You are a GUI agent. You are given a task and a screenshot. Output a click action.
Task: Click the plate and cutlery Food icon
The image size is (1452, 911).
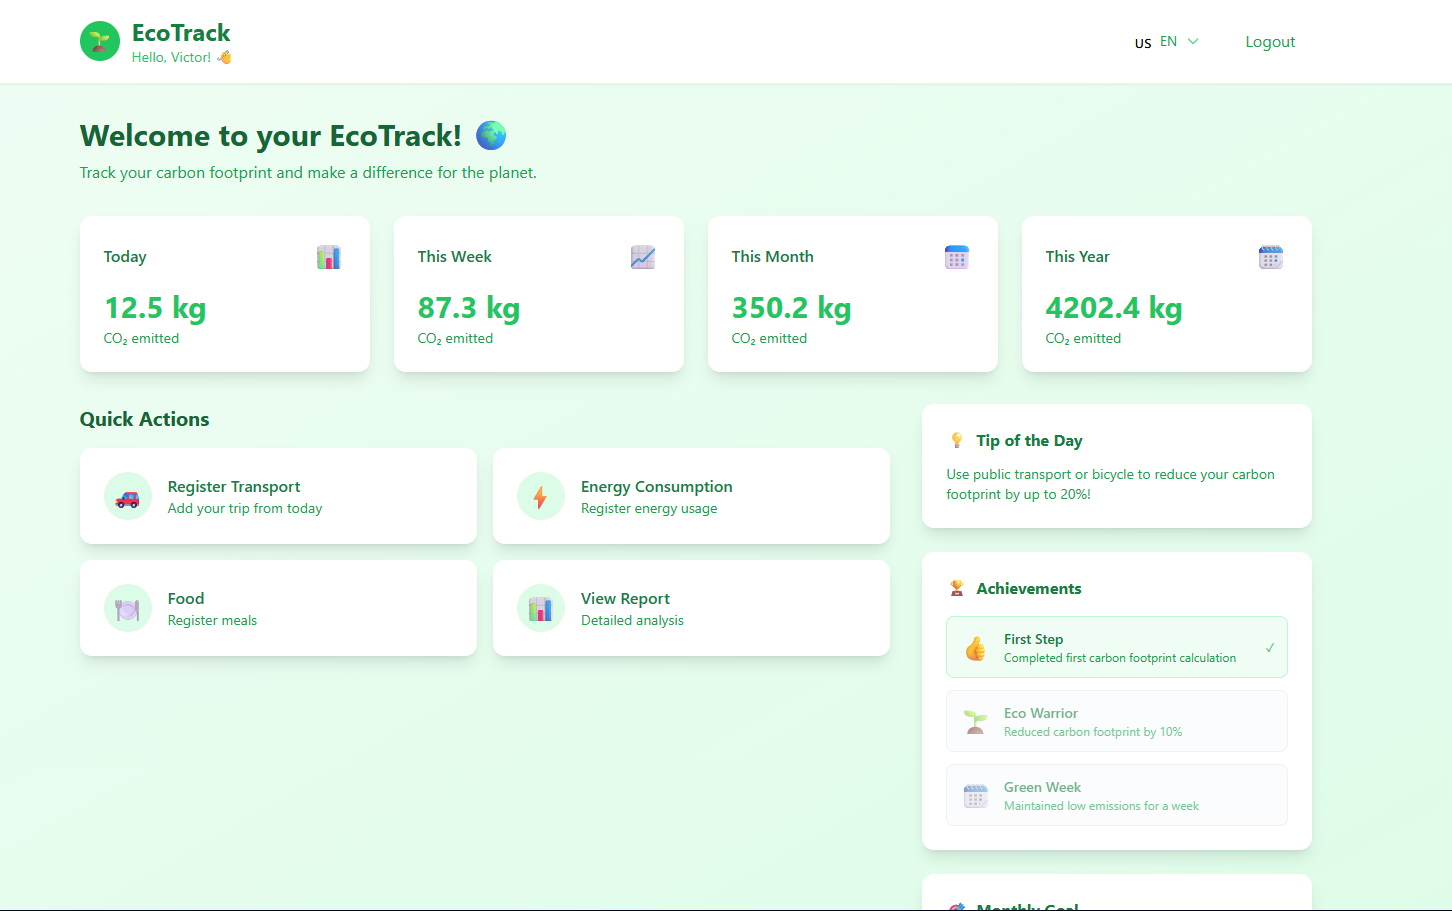[x=128, y=609]
